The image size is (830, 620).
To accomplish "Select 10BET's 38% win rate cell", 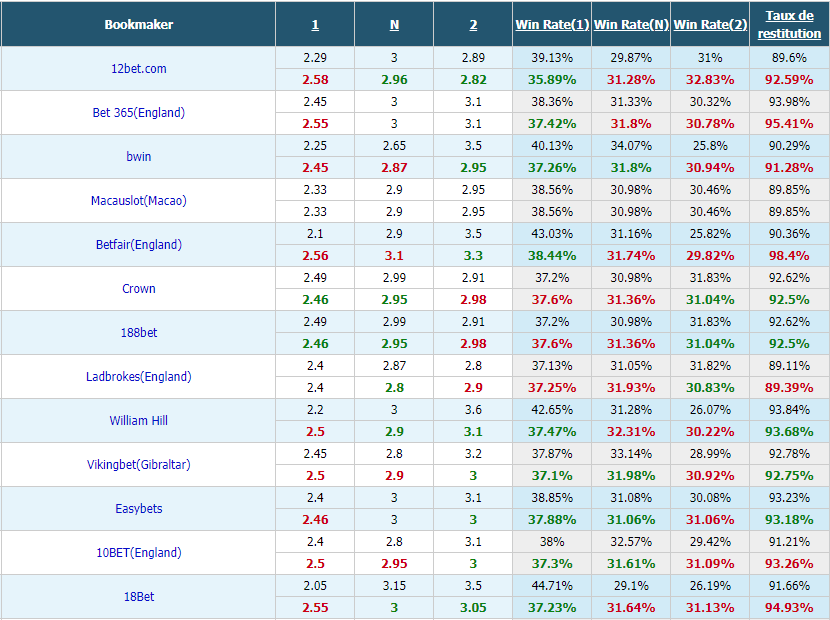I will tap(552, 542).
